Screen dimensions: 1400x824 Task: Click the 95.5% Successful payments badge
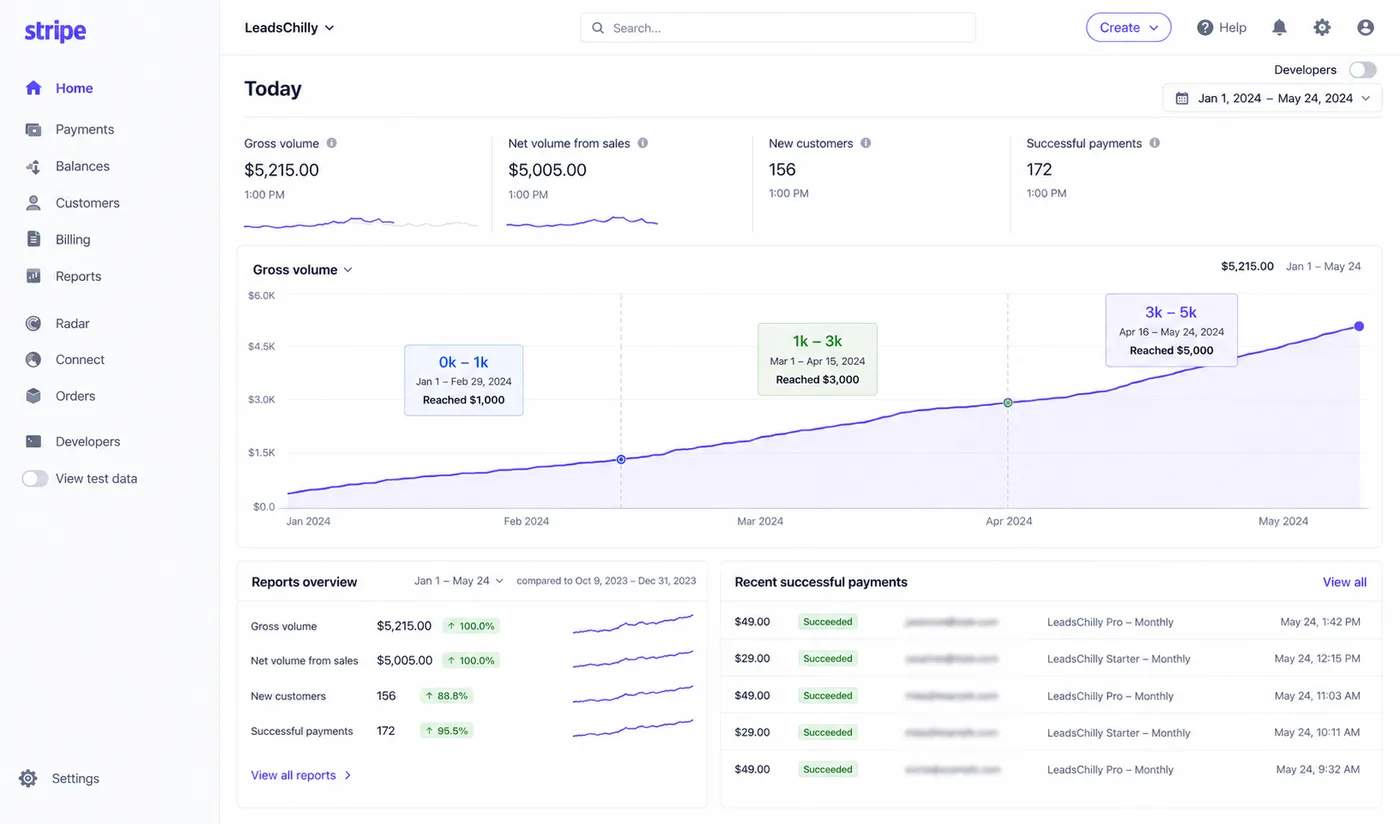446,731
